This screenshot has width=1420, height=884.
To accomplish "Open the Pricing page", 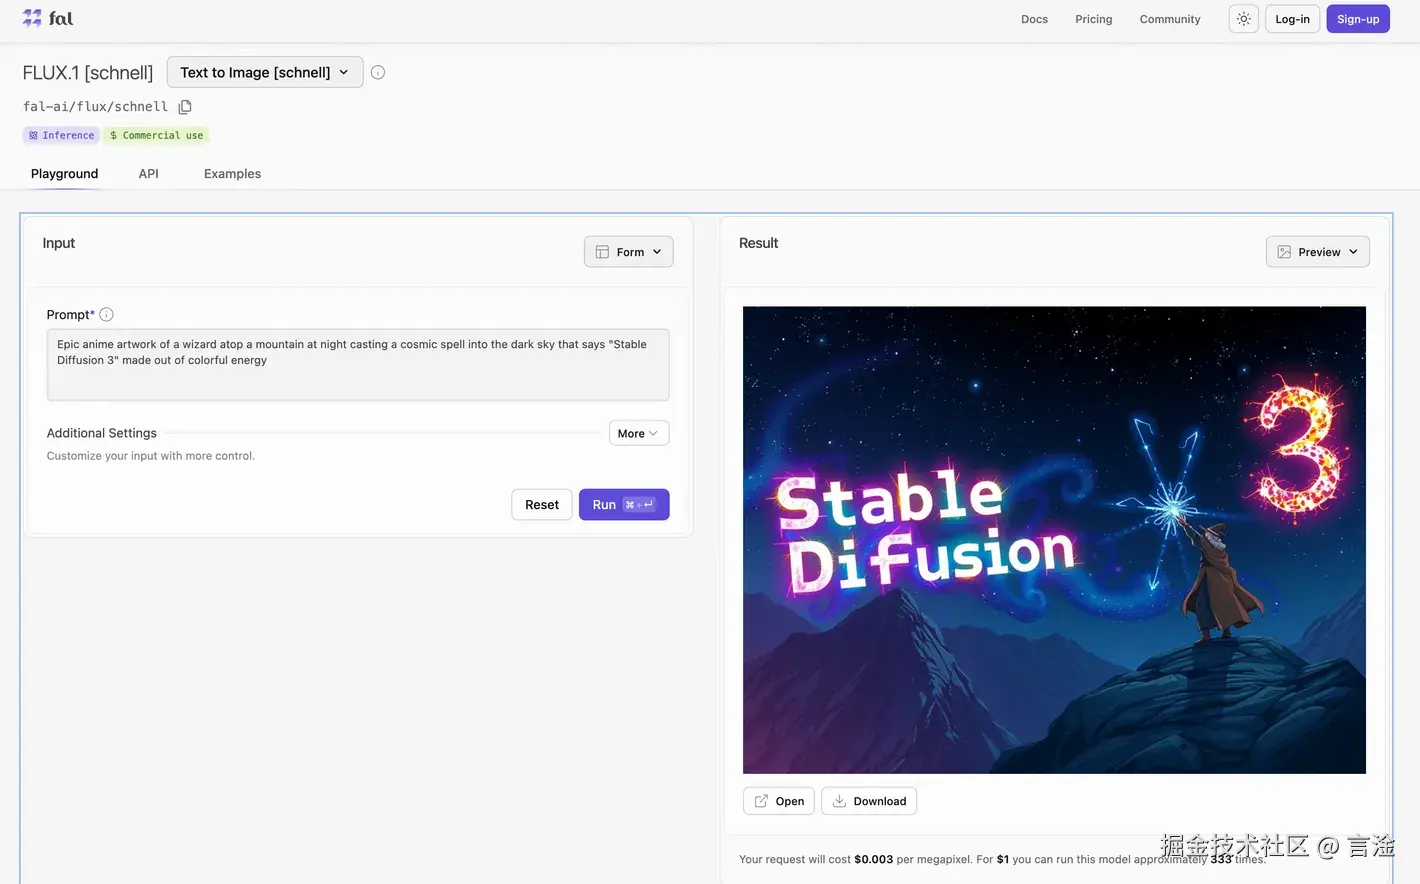I will 1093,19.
